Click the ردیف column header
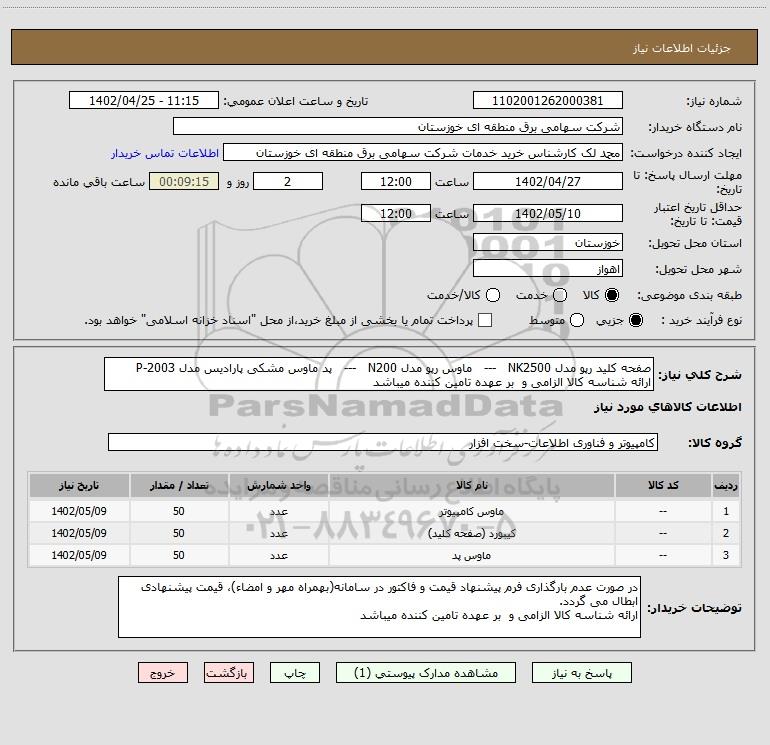The height and width of the screenshot is (745, 770). (x=726, y=485)
